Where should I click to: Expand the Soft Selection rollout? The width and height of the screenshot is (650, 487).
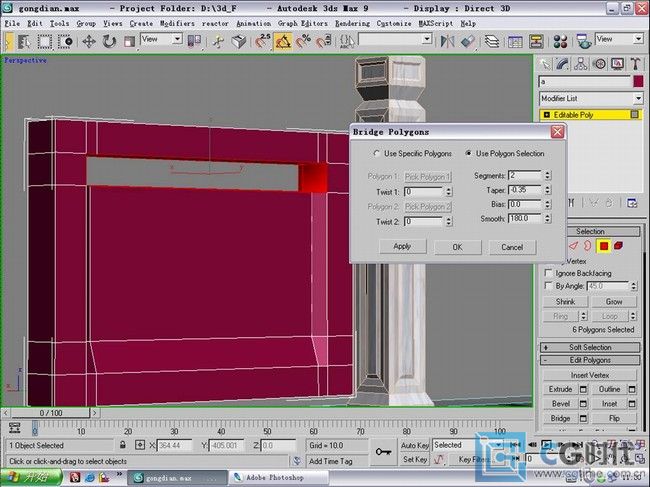click(x=590, y=347)
